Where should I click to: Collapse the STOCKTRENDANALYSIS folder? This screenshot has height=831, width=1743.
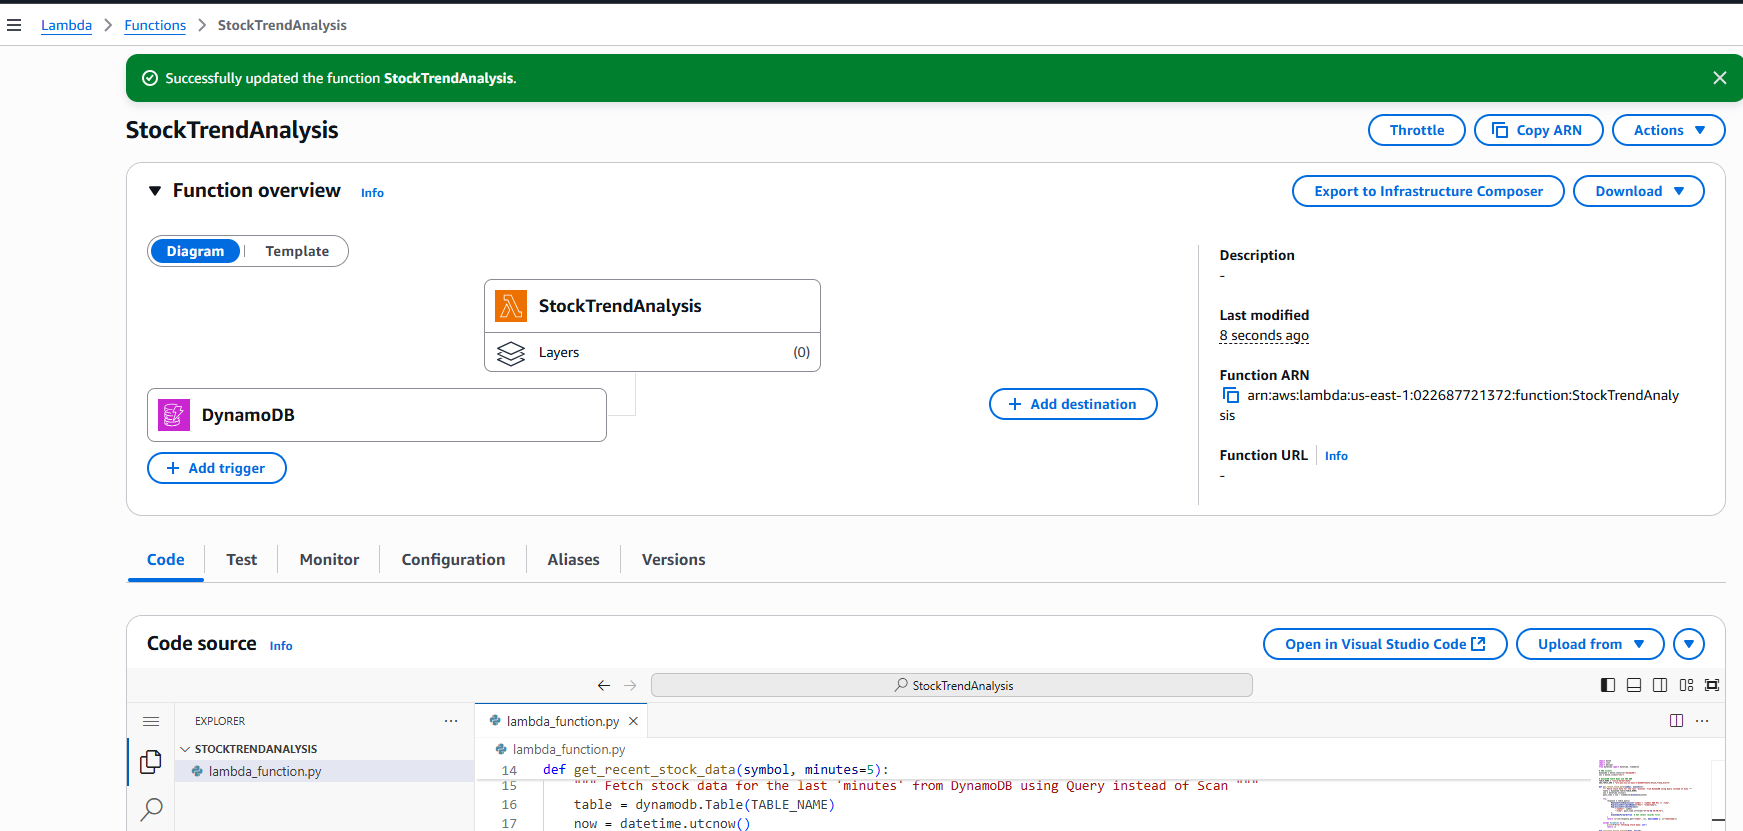pyautogui.click(x=185, y=749)
